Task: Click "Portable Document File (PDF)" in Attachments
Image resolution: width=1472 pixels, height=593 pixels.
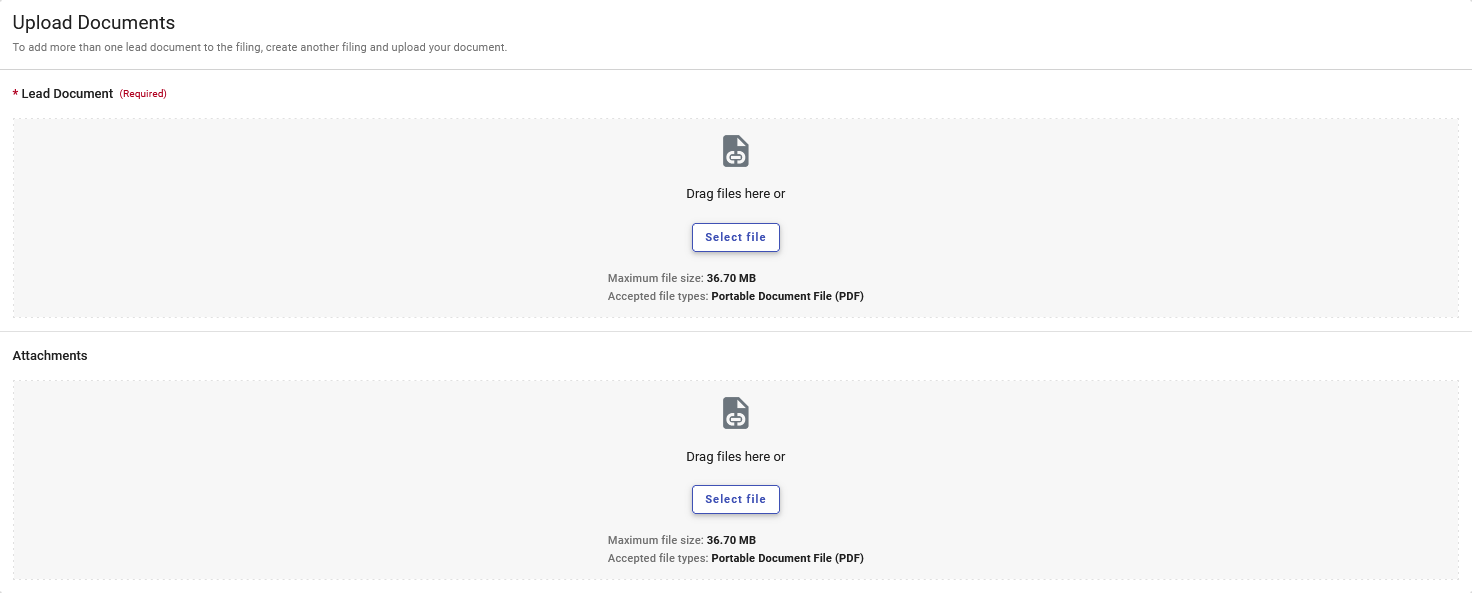Action: click(x=787, y=558)
